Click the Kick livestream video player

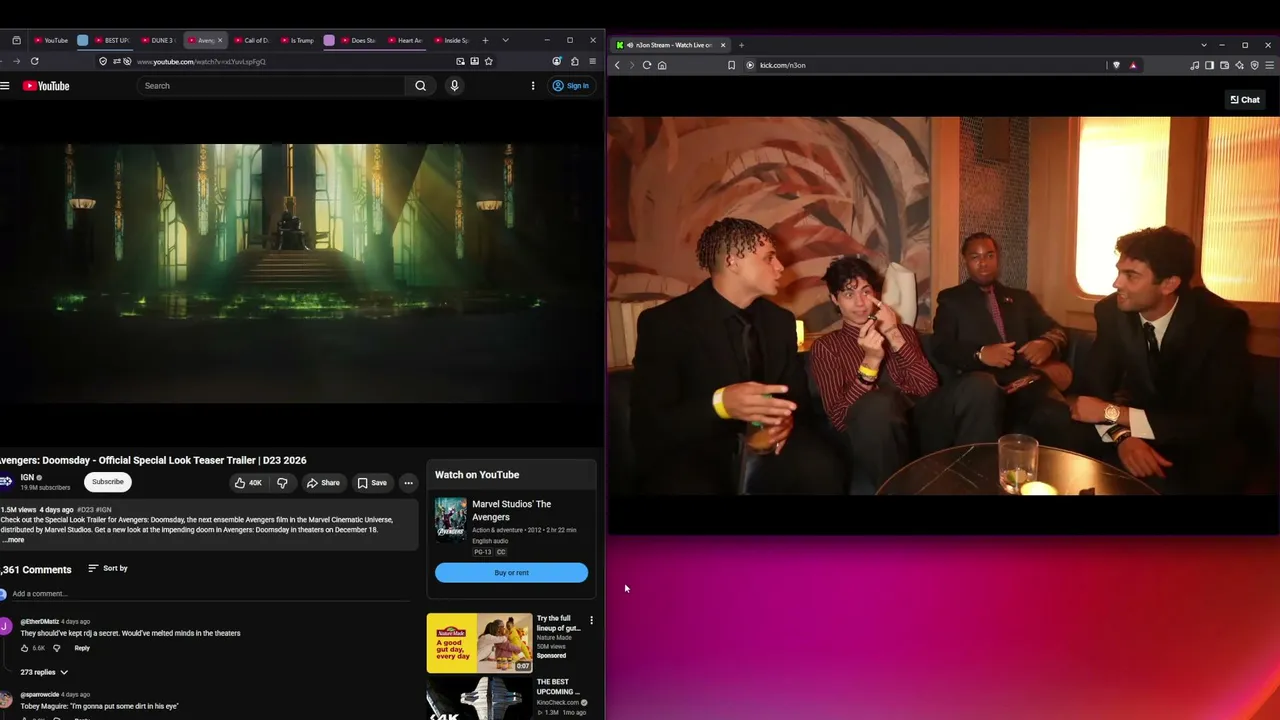point(943,306)
